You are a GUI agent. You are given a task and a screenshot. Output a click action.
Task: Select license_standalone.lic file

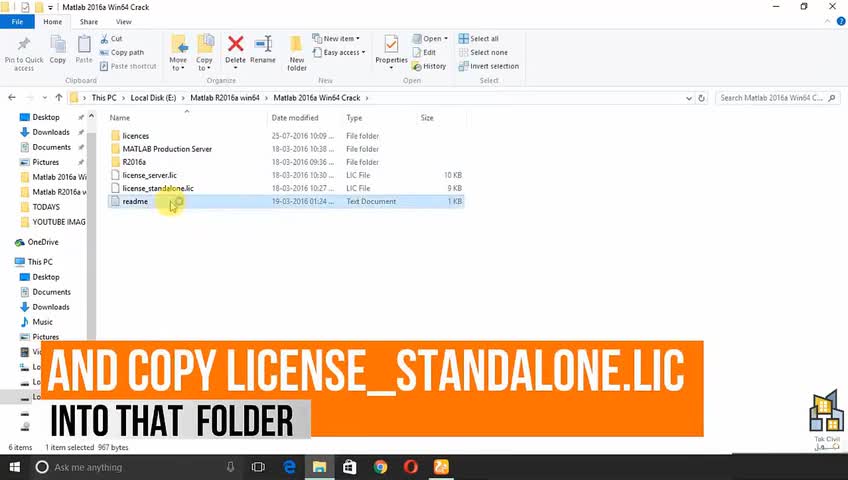click(x=286, y=188)
